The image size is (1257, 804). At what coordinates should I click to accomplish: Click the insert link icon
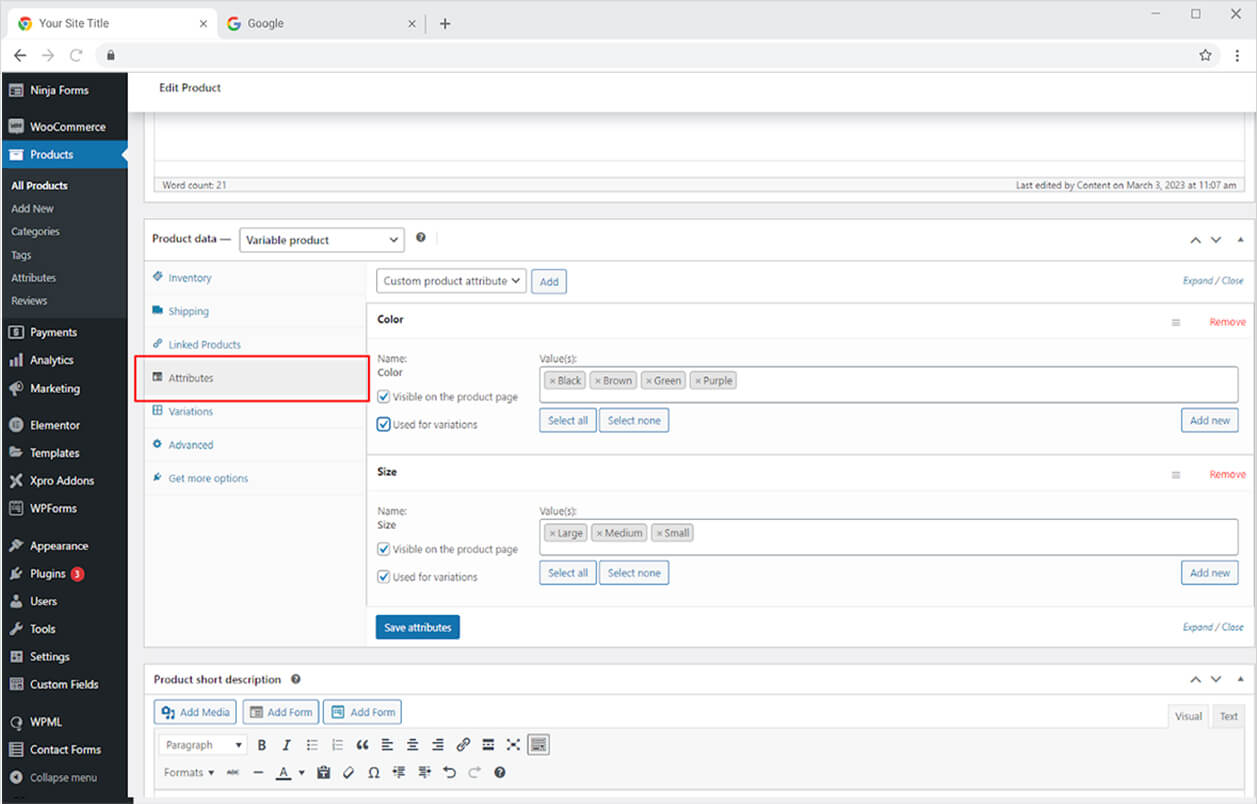(x=463, y=745)
